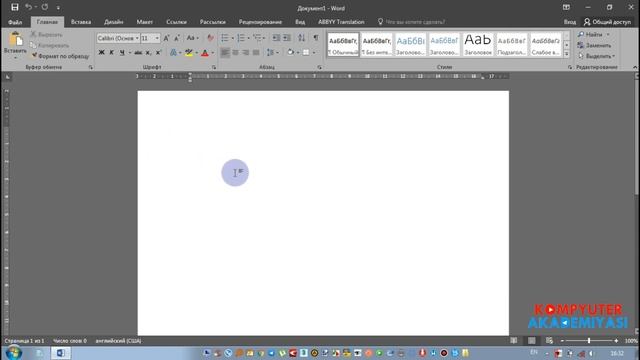The height and width of the screenshot is (360, 640).
Task: Toggle bold (Ж) formatting
Action: click(102, 52)
